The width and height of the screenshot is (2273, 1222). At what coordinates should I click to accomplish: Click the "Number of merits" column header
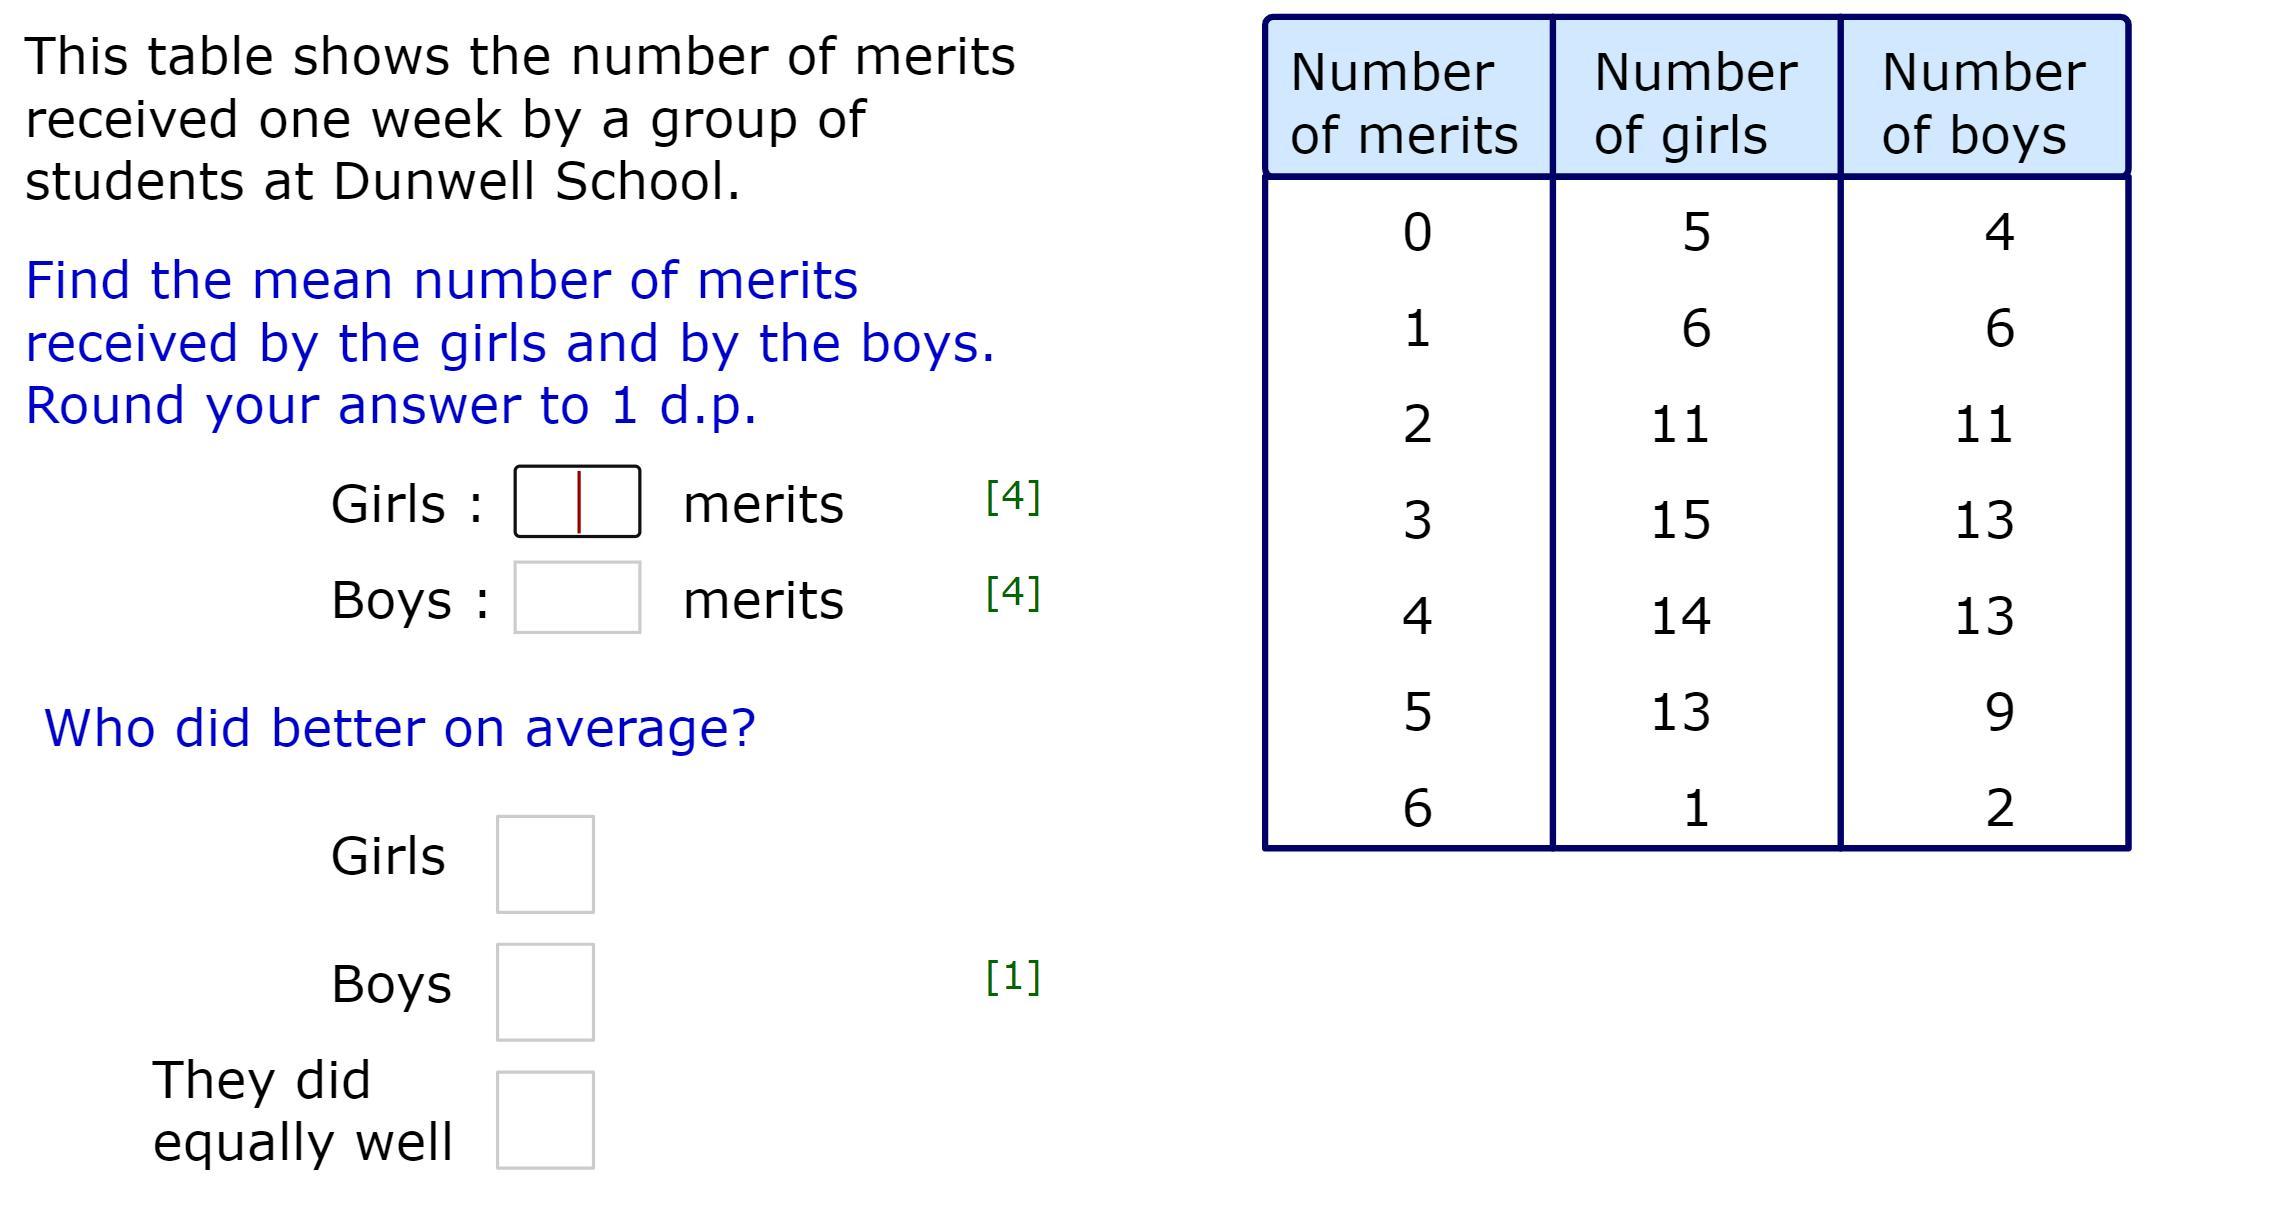tap(1407, 102)
